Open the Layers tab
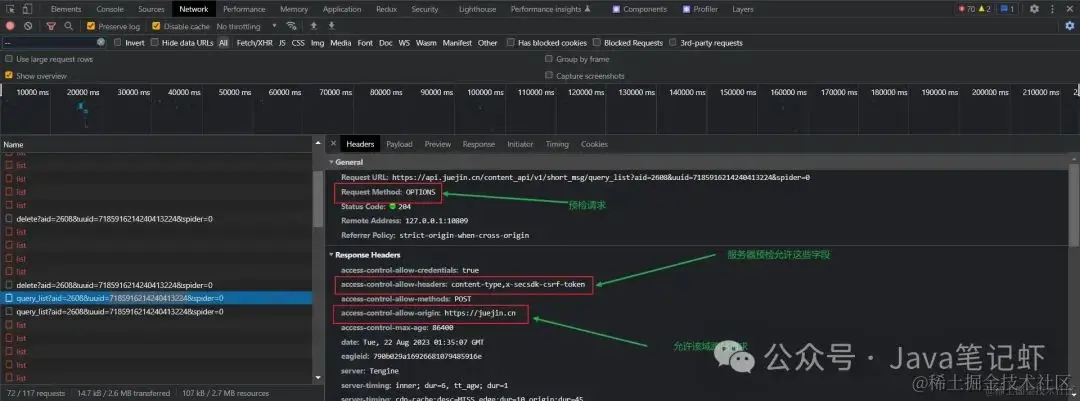1080x401 pixels. (x=742, y=9)
